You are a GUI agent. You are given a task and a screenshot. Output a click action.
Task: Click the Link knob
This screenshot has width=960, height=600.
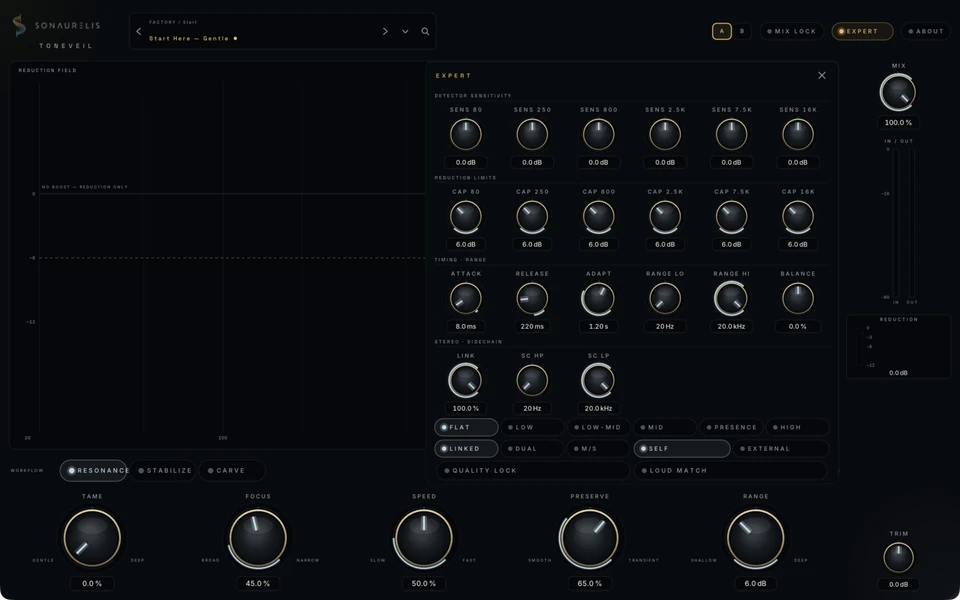tap(466, 380)
